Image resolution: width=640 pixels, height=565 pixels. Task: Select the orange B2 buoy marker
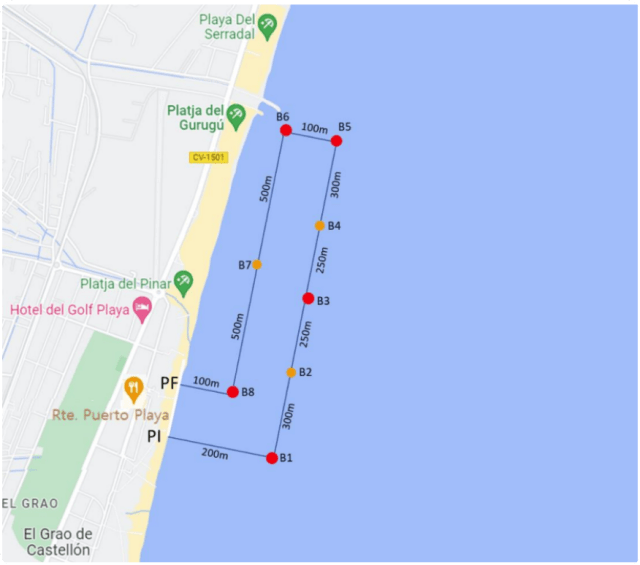click(x=291, y=372)
